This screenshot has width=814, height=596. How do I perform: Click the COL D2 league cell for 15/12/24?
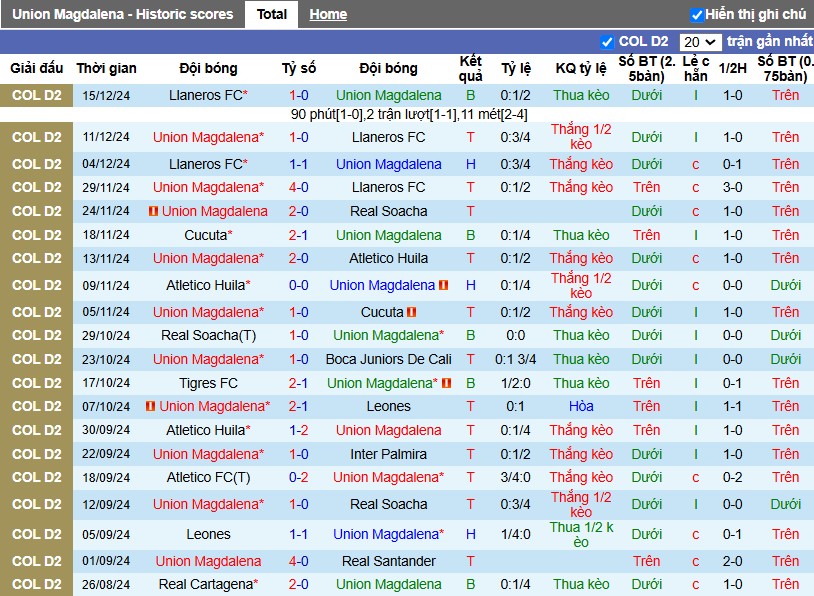(x=36, y=96)
